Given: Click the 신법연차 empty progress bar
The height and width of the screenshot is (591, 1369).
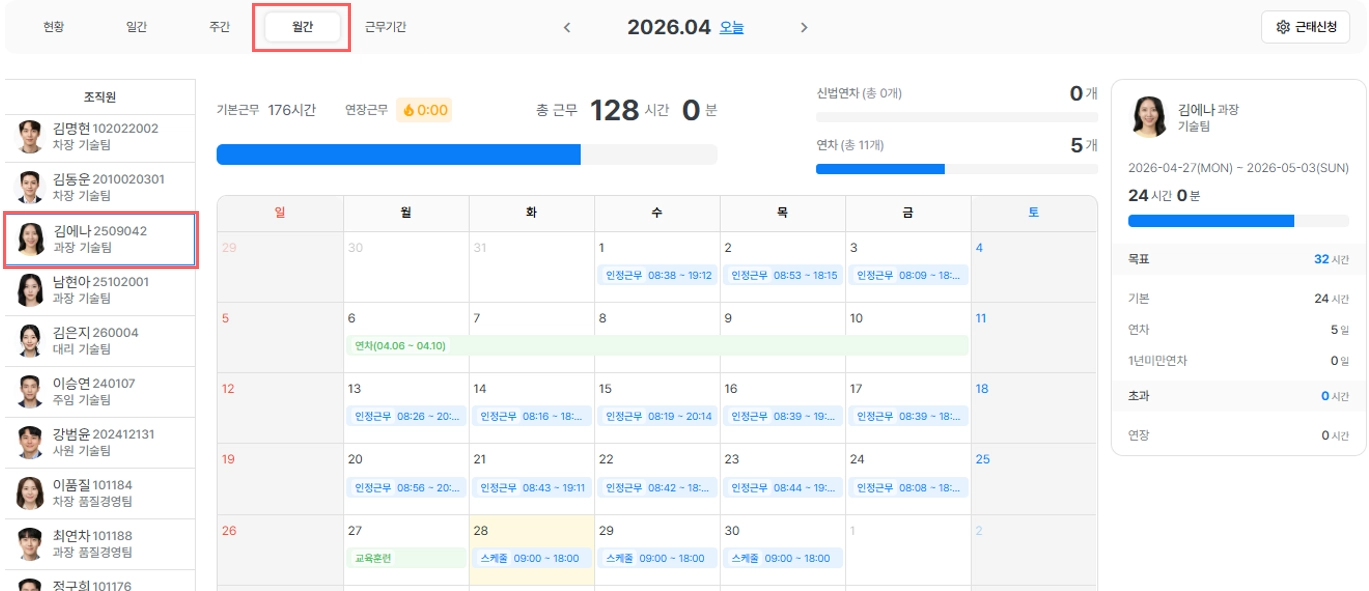Looking at the screenshot, I should (x=957, y=117).
